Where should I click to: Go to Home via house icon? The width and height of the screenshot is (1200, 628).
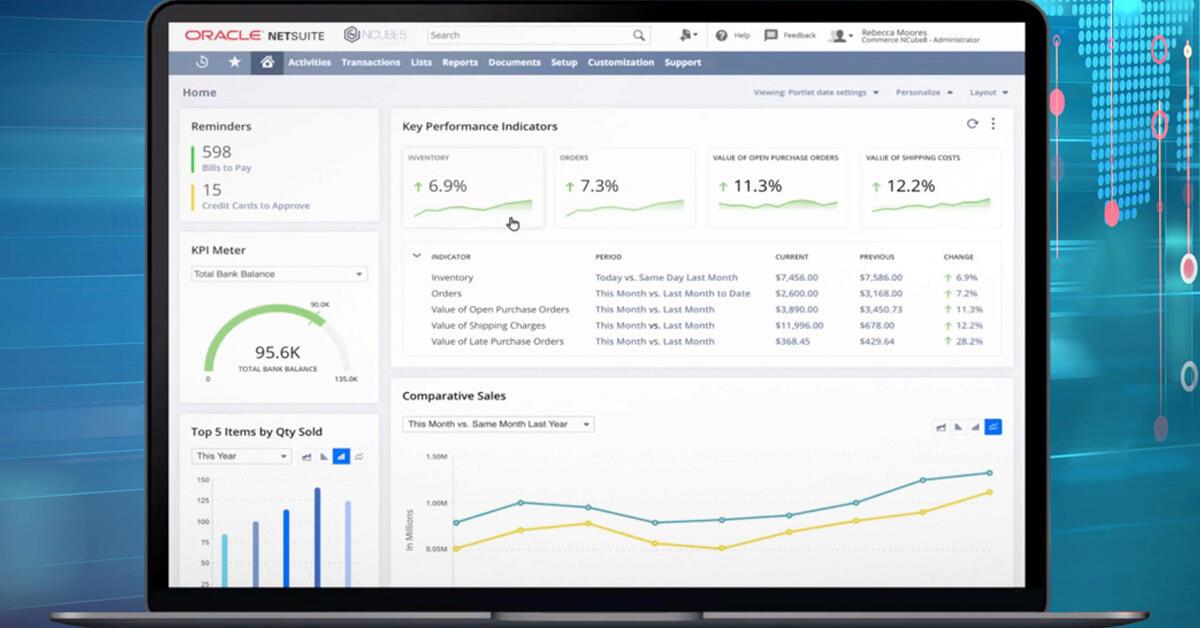(267, 62)
